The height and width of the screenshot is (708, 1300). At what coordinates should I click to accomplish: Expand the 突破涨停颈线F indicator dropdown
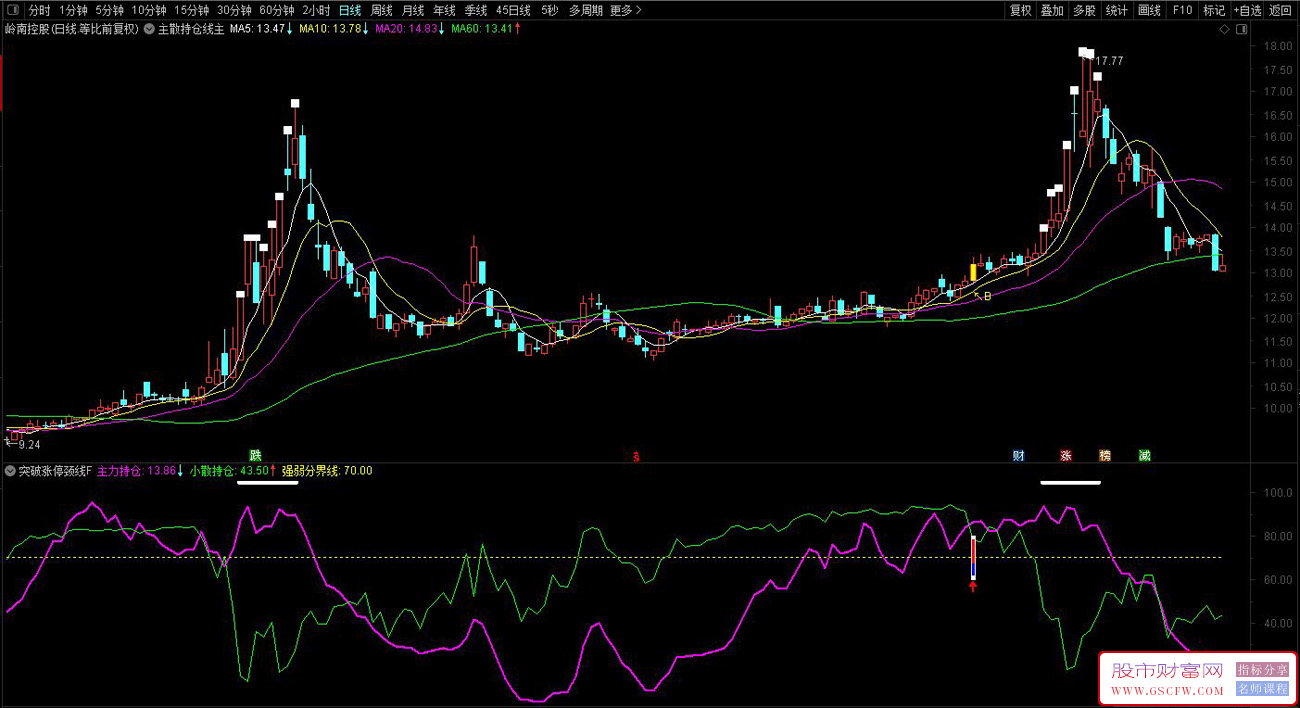10,470
